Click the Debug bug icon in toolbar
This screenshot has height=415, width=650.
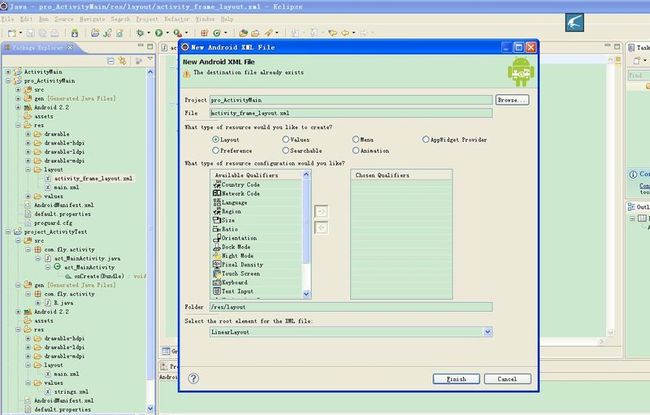140,33
